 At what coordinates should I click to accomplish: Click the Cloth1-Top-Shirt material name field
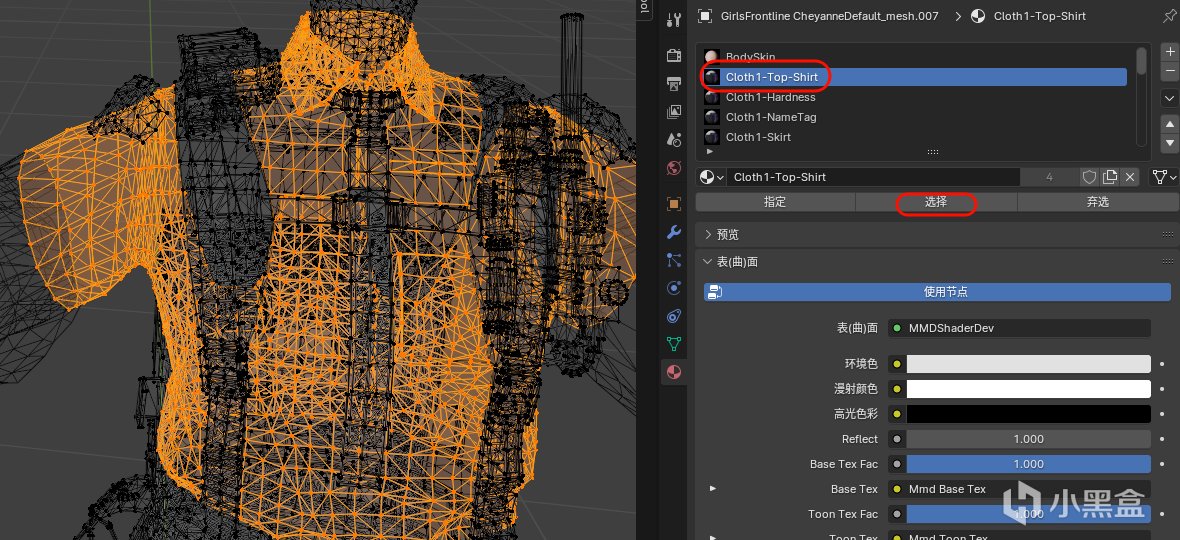click(870, 177)
